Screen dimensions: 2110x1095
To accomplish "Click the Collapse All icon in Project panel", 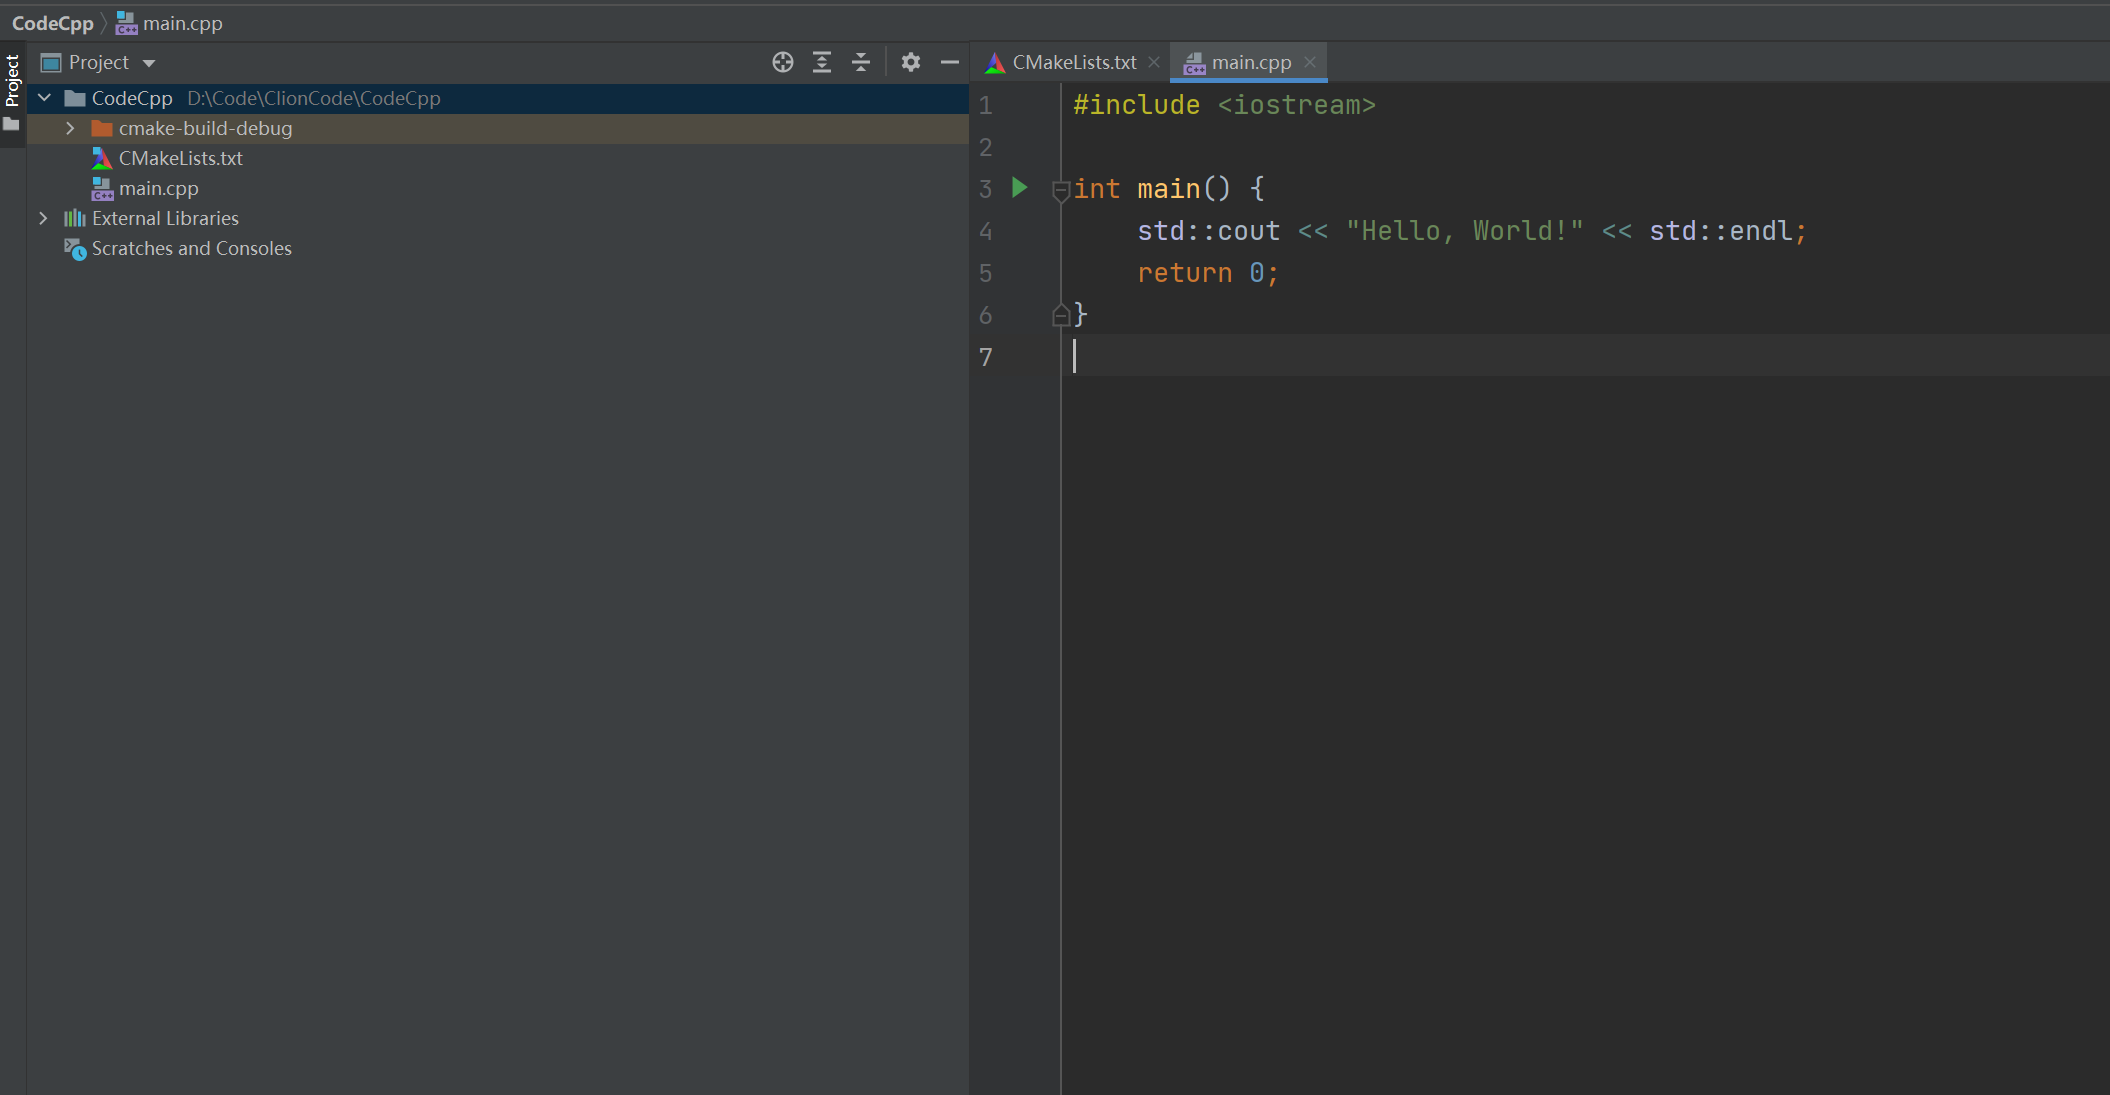I will click(861, 62).
